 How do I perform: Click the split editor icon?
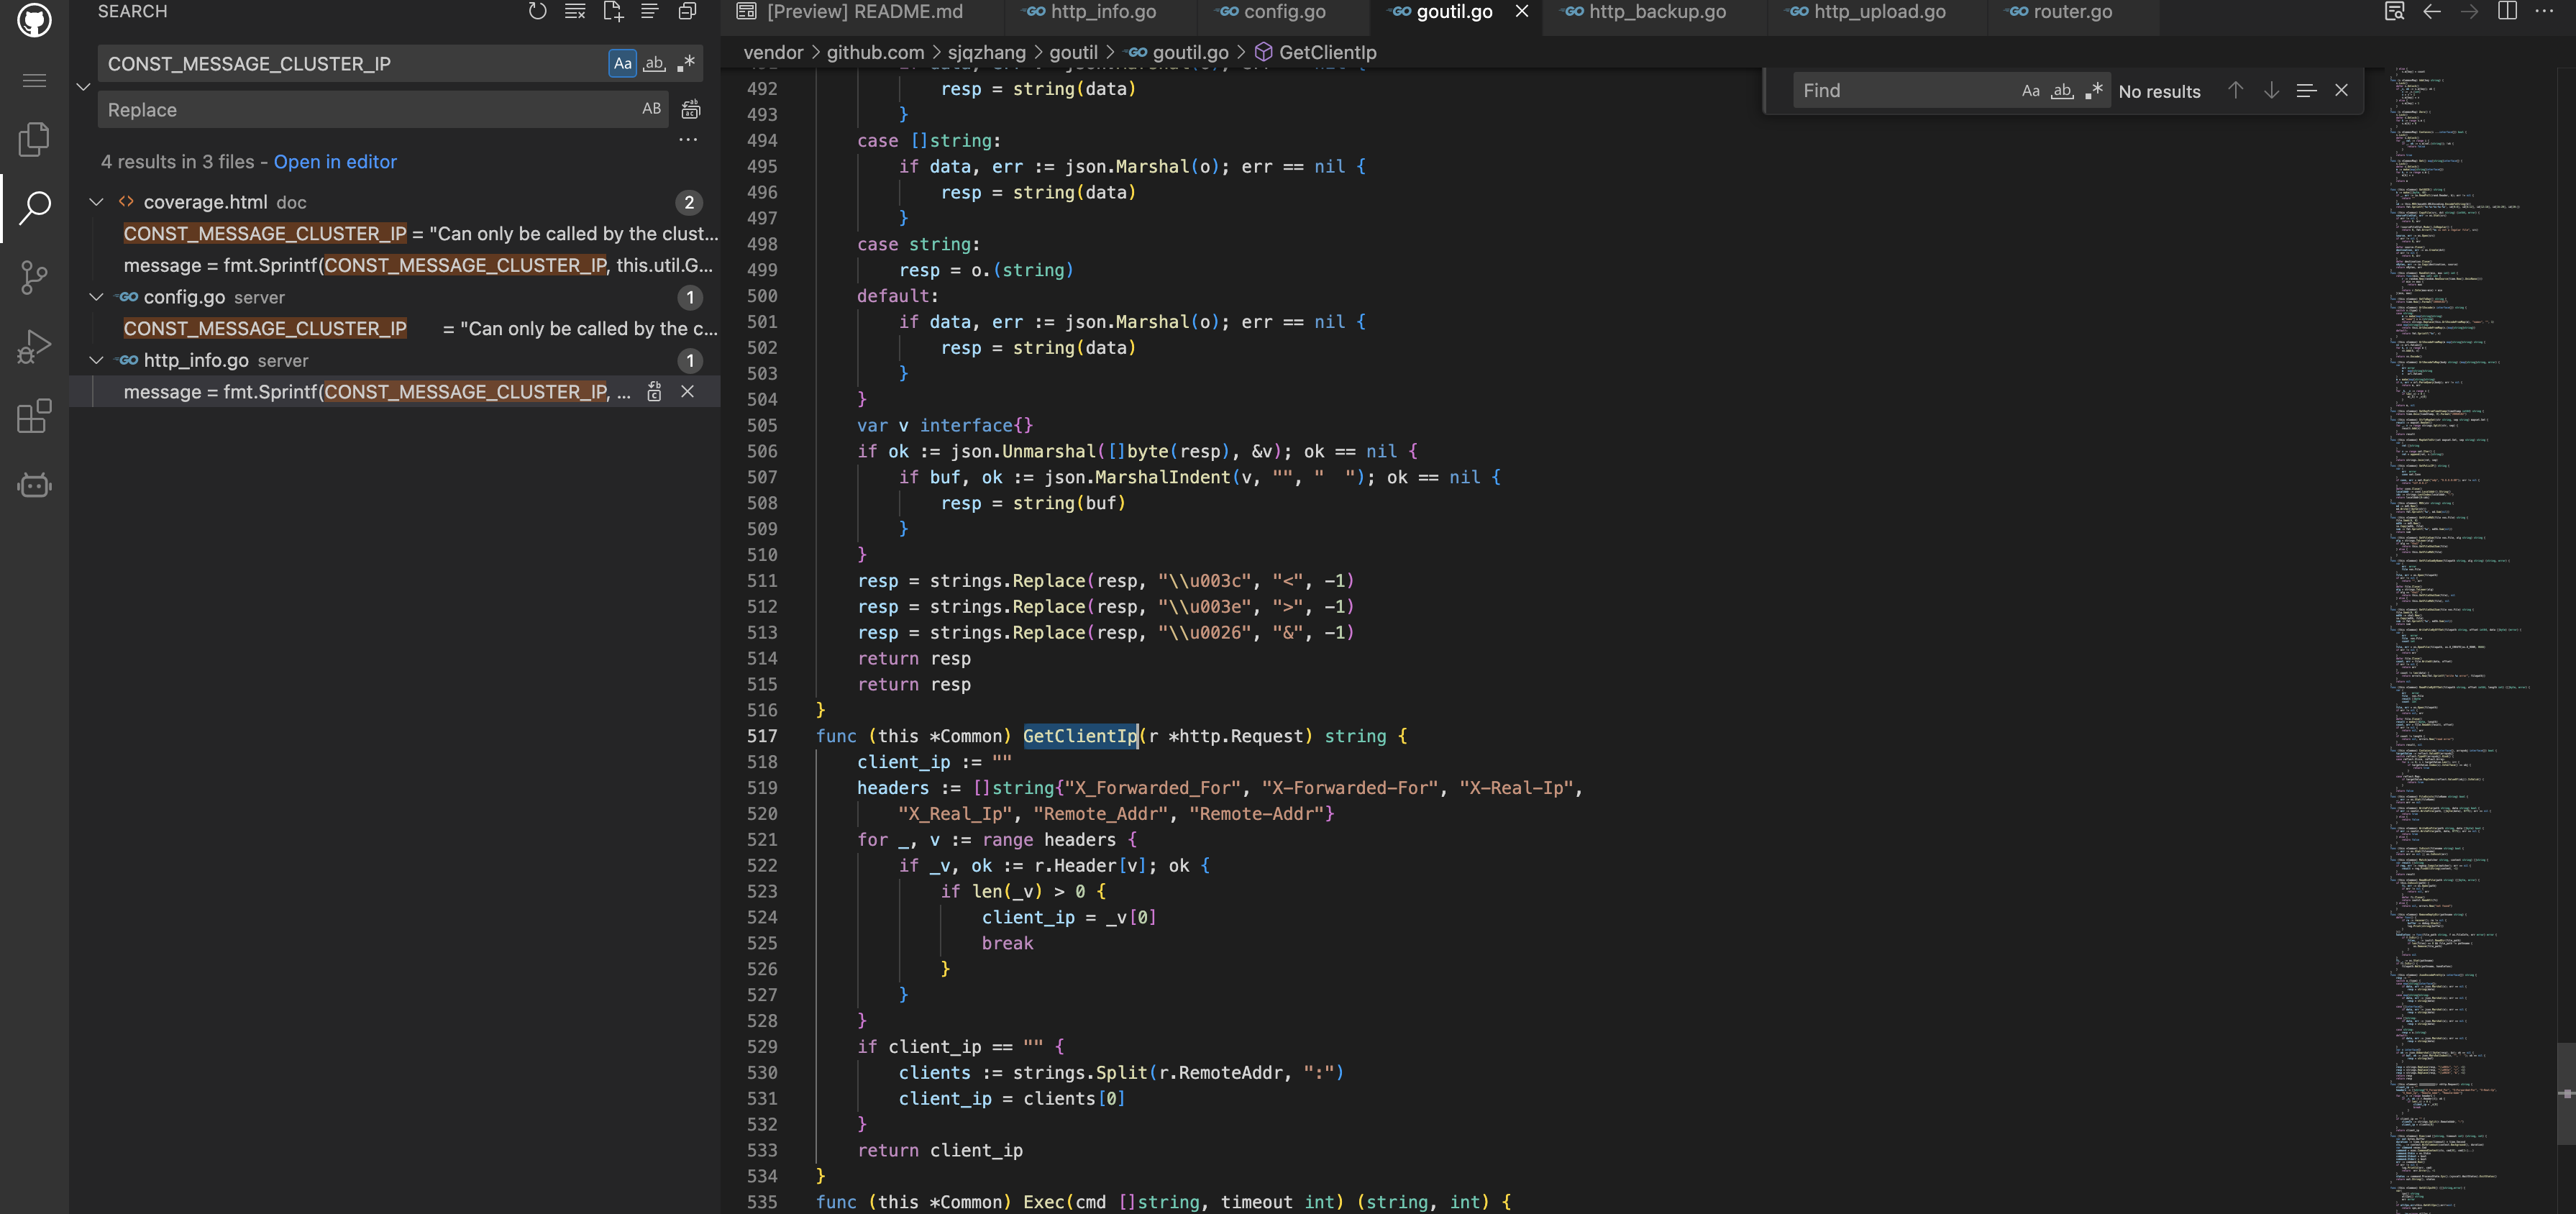(2507, 12)
